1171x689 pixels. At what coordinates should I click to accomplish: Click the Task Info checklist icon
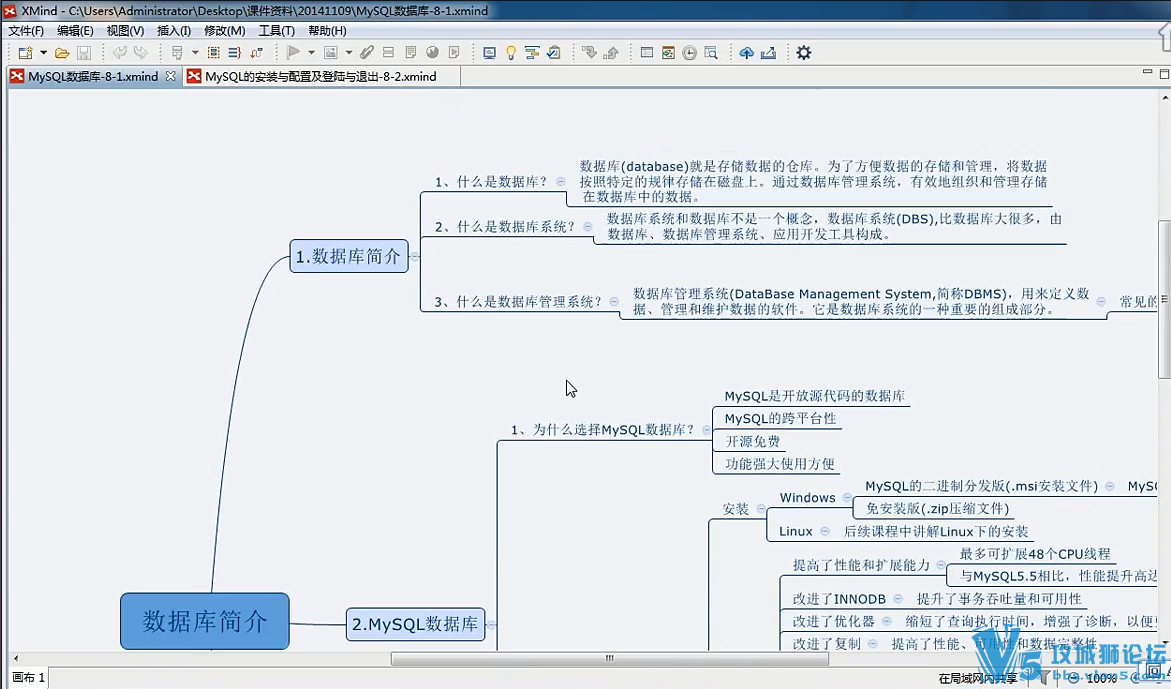(x=553, y=52)
